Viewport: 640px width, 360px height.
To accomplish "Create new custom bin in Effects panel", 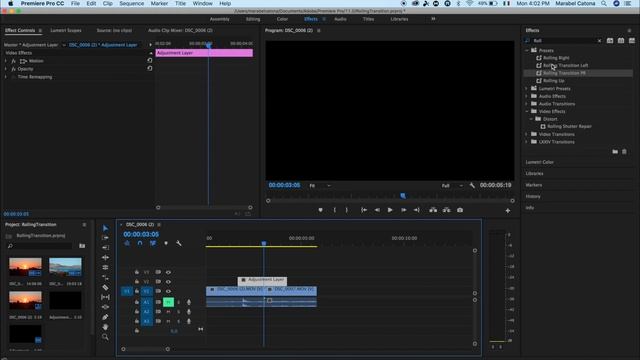I will (x=615, y=152).
